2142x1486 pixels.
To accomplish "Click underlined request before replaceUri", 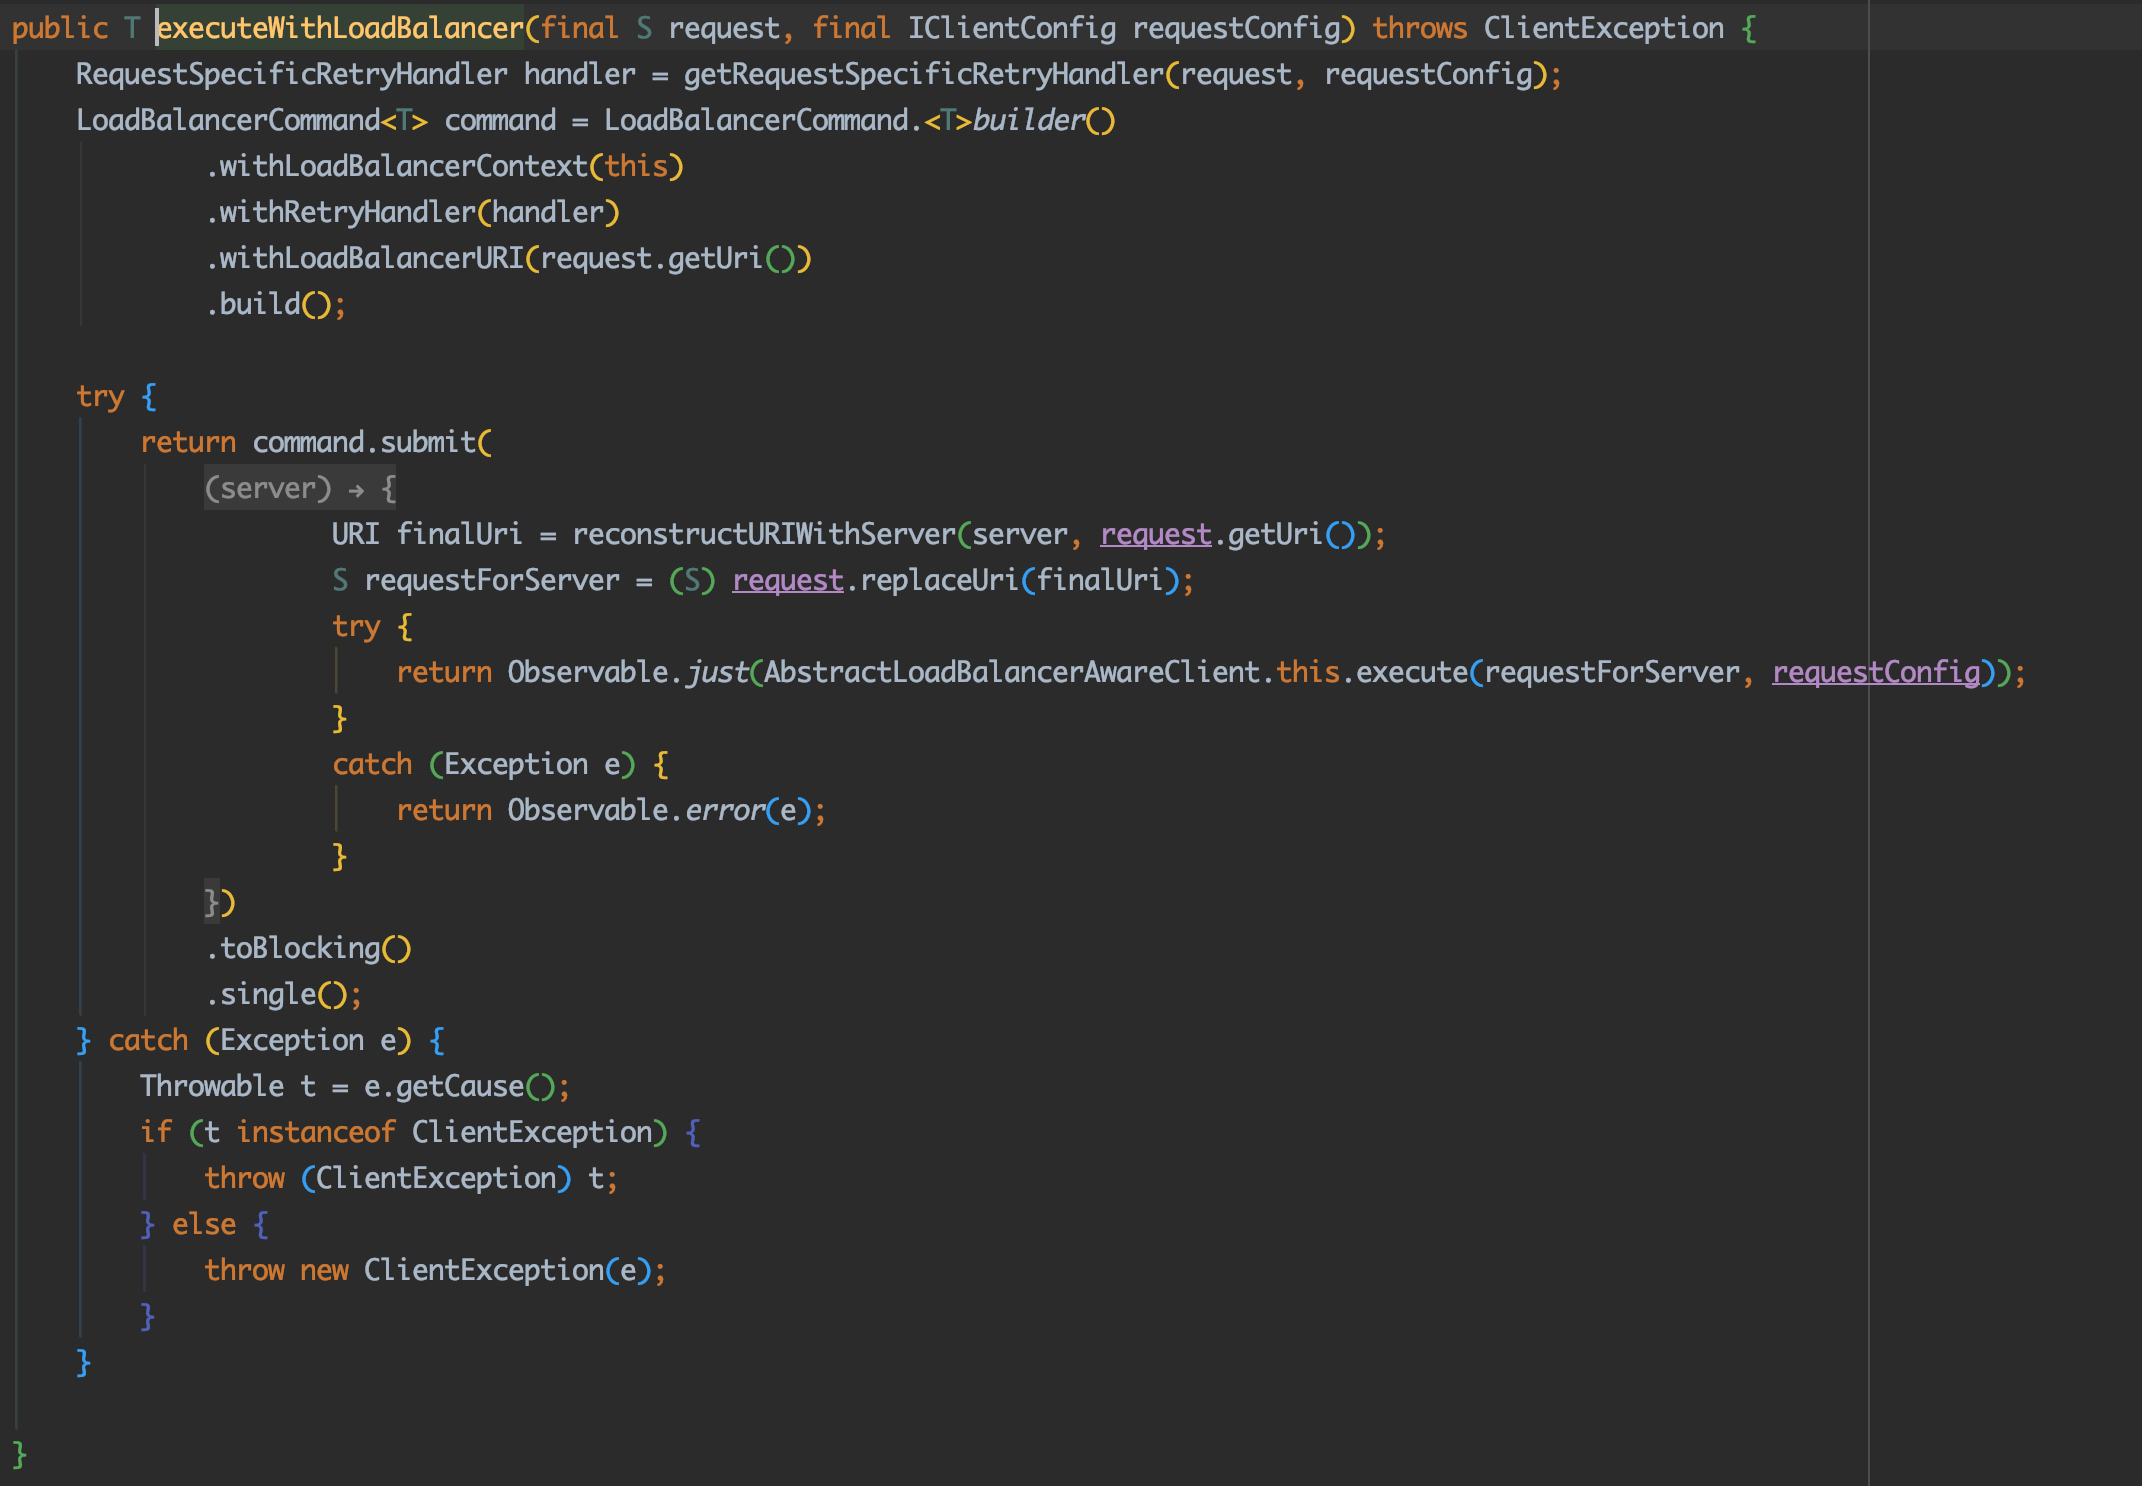I will click(x=787, y=581).
